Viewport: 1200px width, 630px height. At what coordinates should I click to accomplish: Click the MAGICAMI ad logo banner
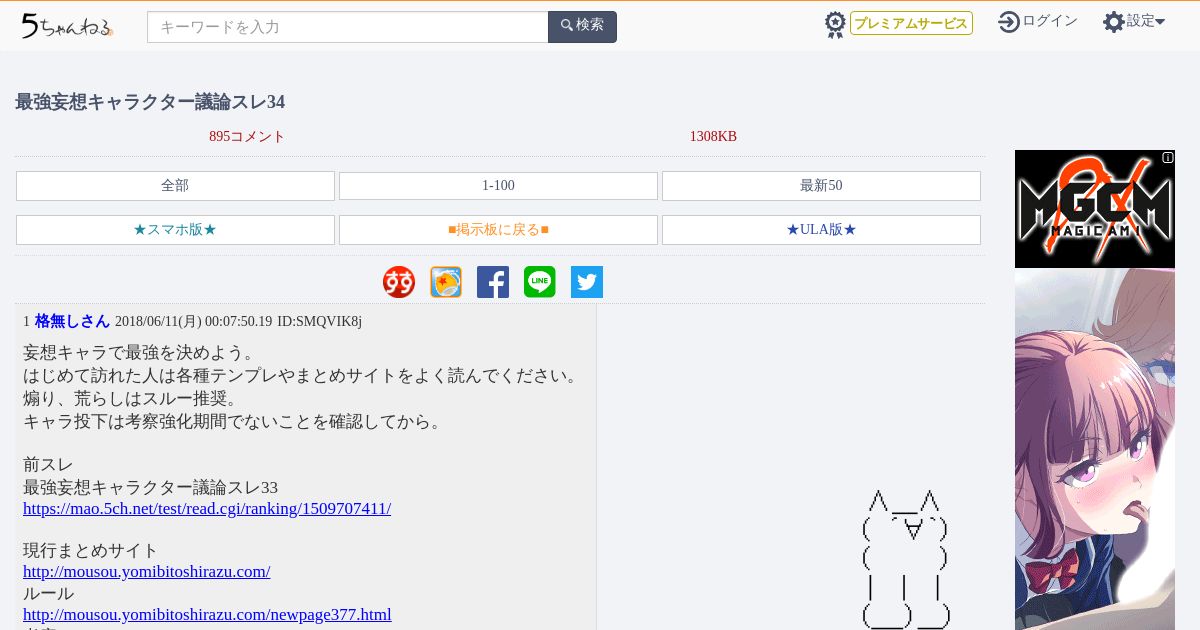click(x=1094, y=209)
